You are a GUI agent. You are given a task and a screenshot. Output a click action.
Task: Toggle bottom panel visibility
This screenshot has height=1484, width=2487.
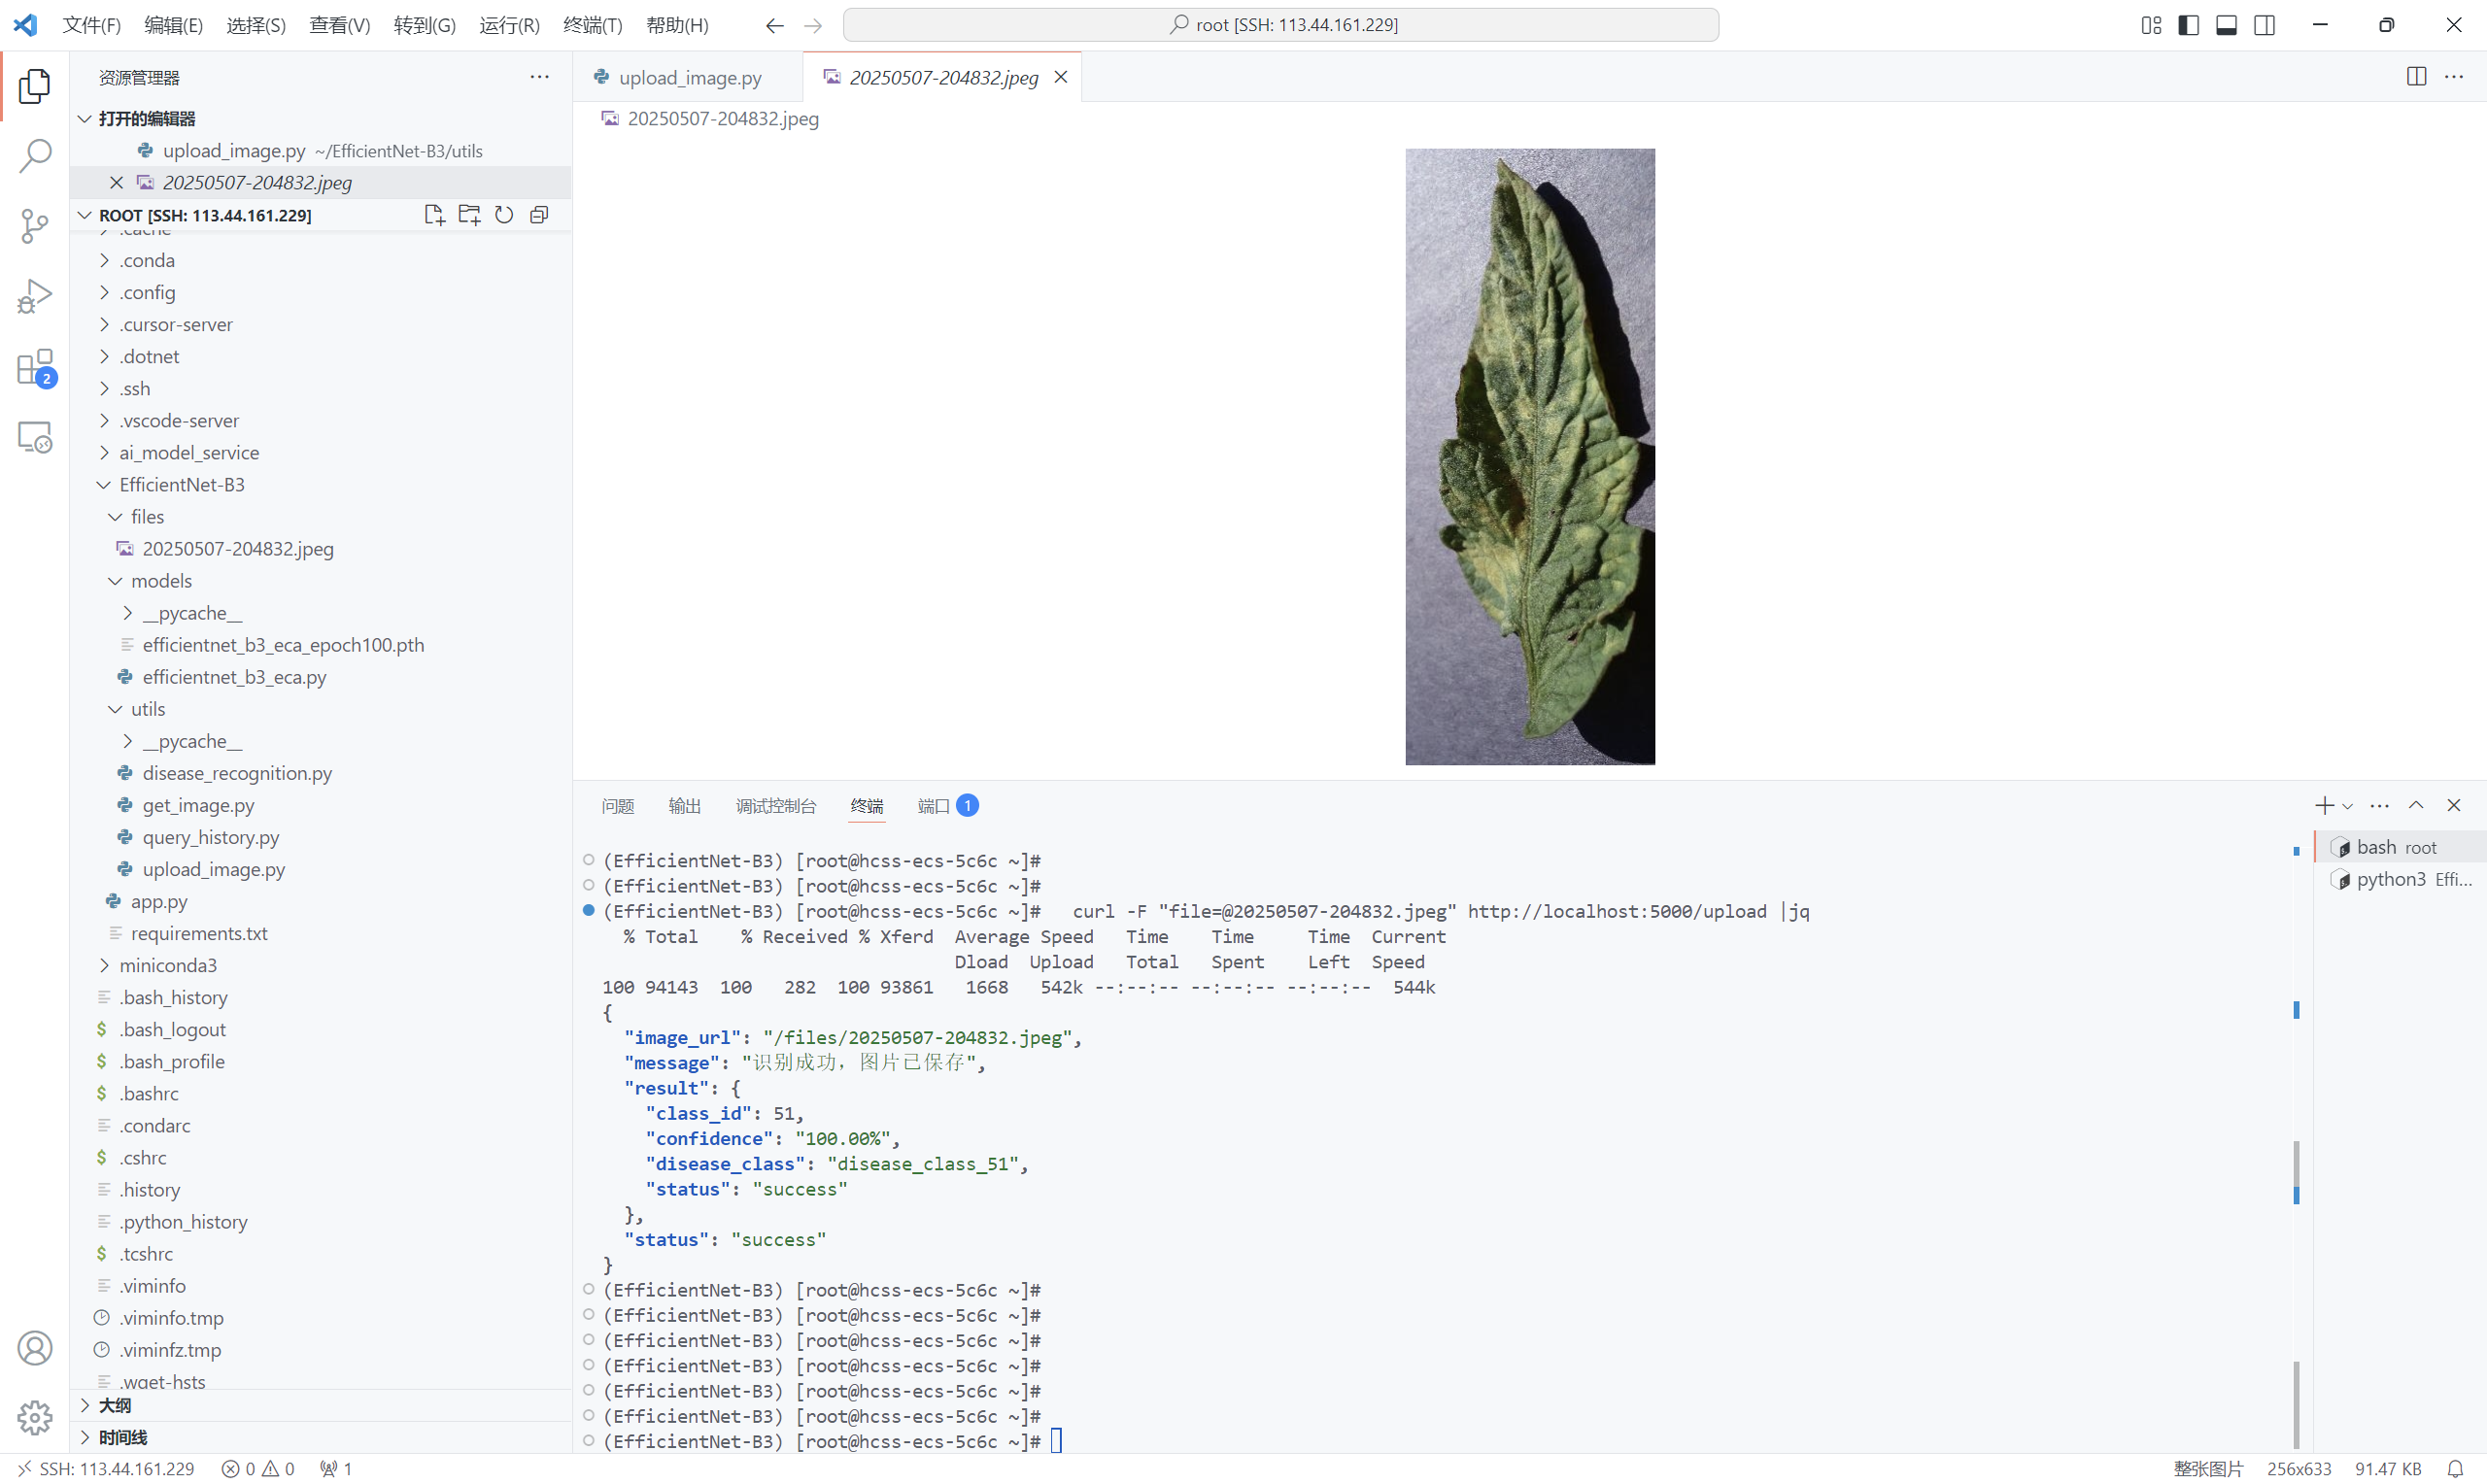(2225, 25)
